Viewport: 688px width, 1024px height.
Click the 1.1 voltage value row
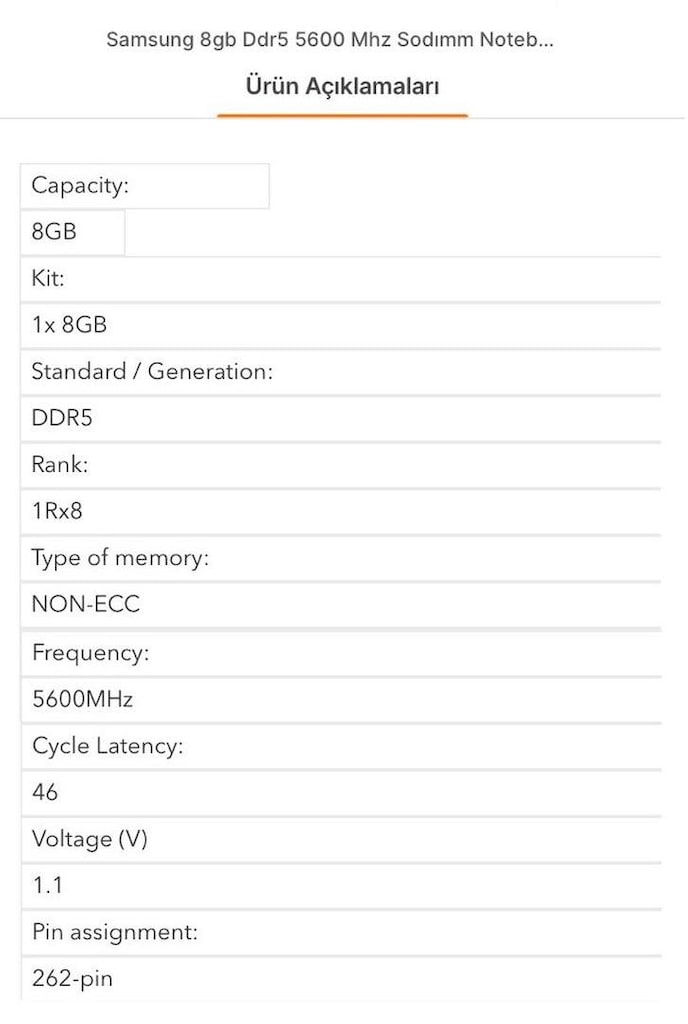[341, 886]
